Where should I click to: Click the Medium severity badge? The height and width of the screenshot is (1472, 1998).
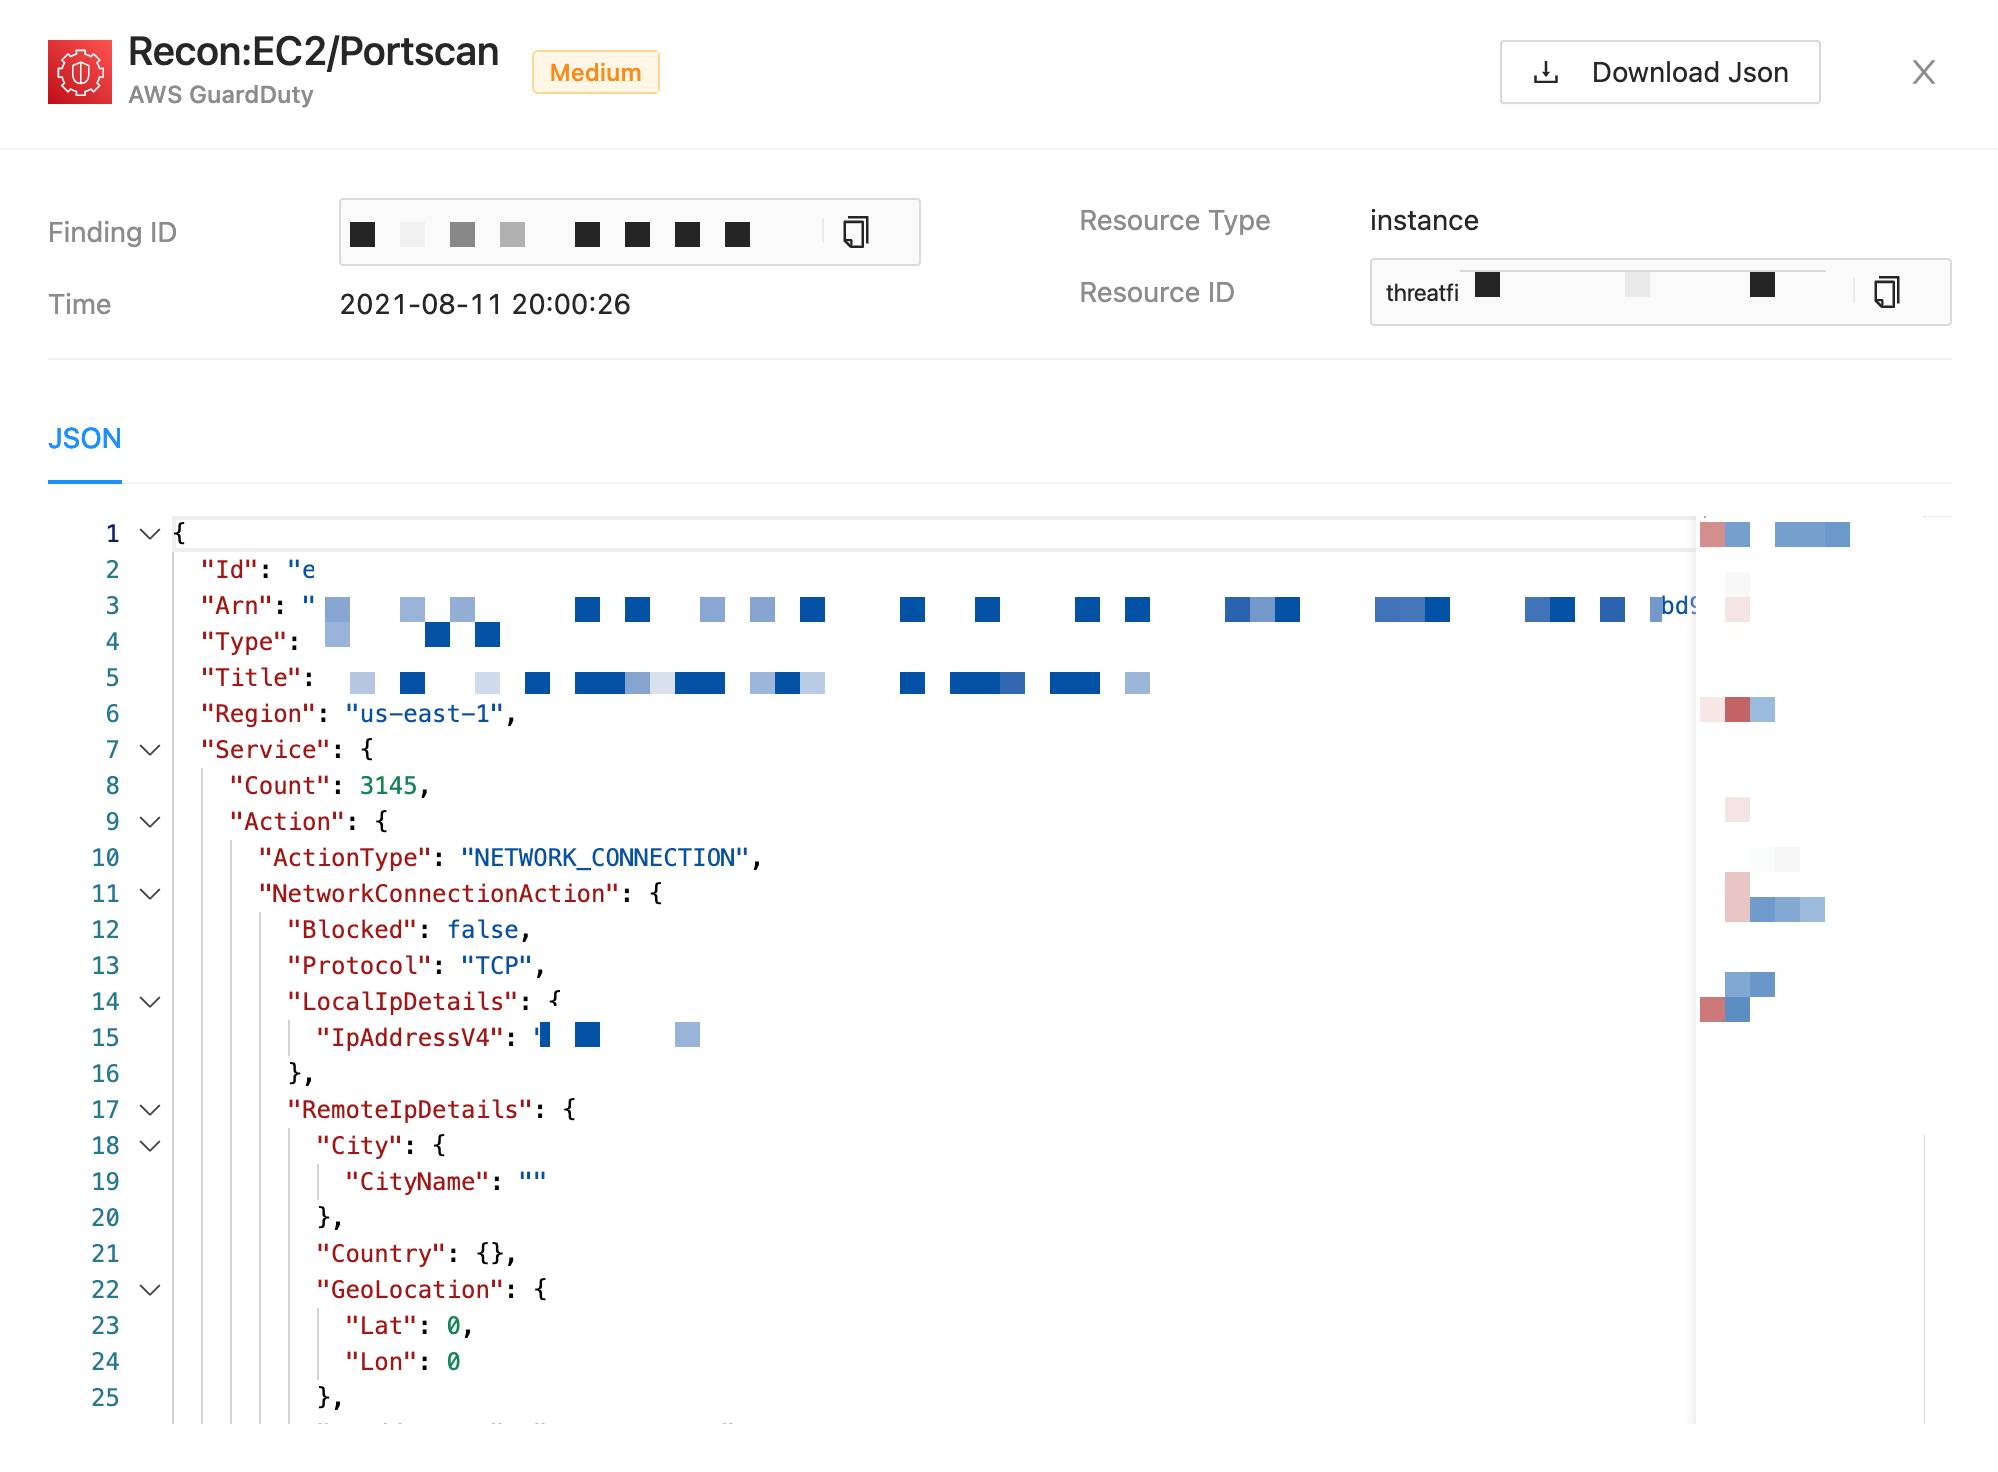tap(595, 72)
